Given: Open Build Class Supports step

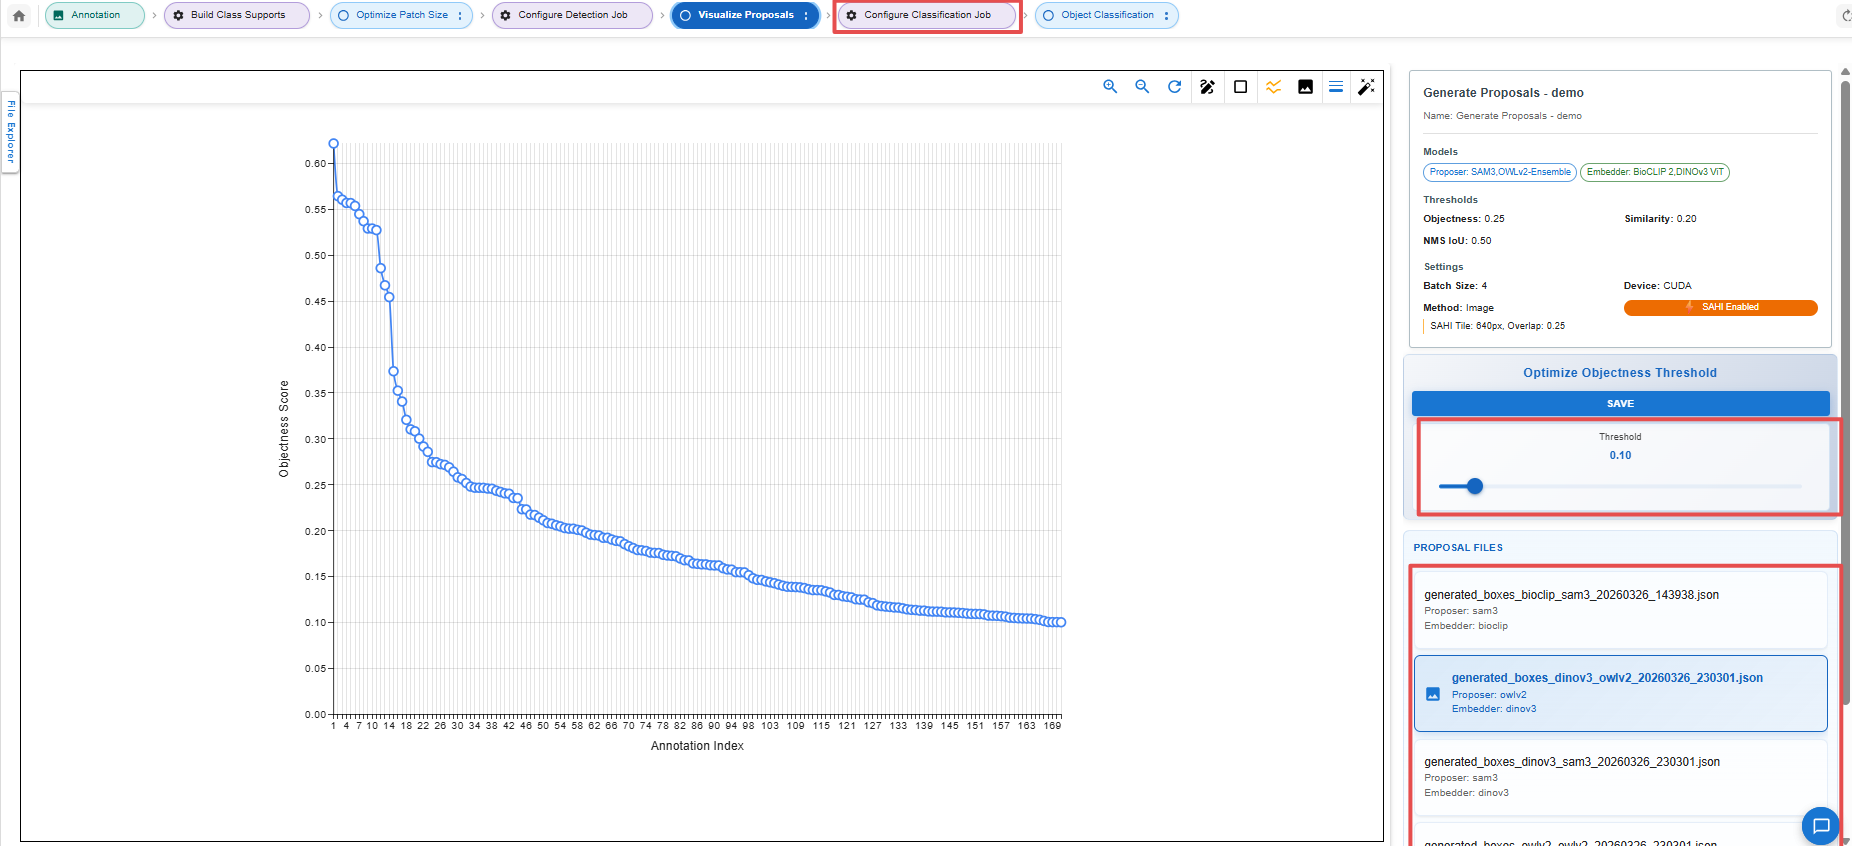Looking at the screenshot, I should [x=237, y=15].
